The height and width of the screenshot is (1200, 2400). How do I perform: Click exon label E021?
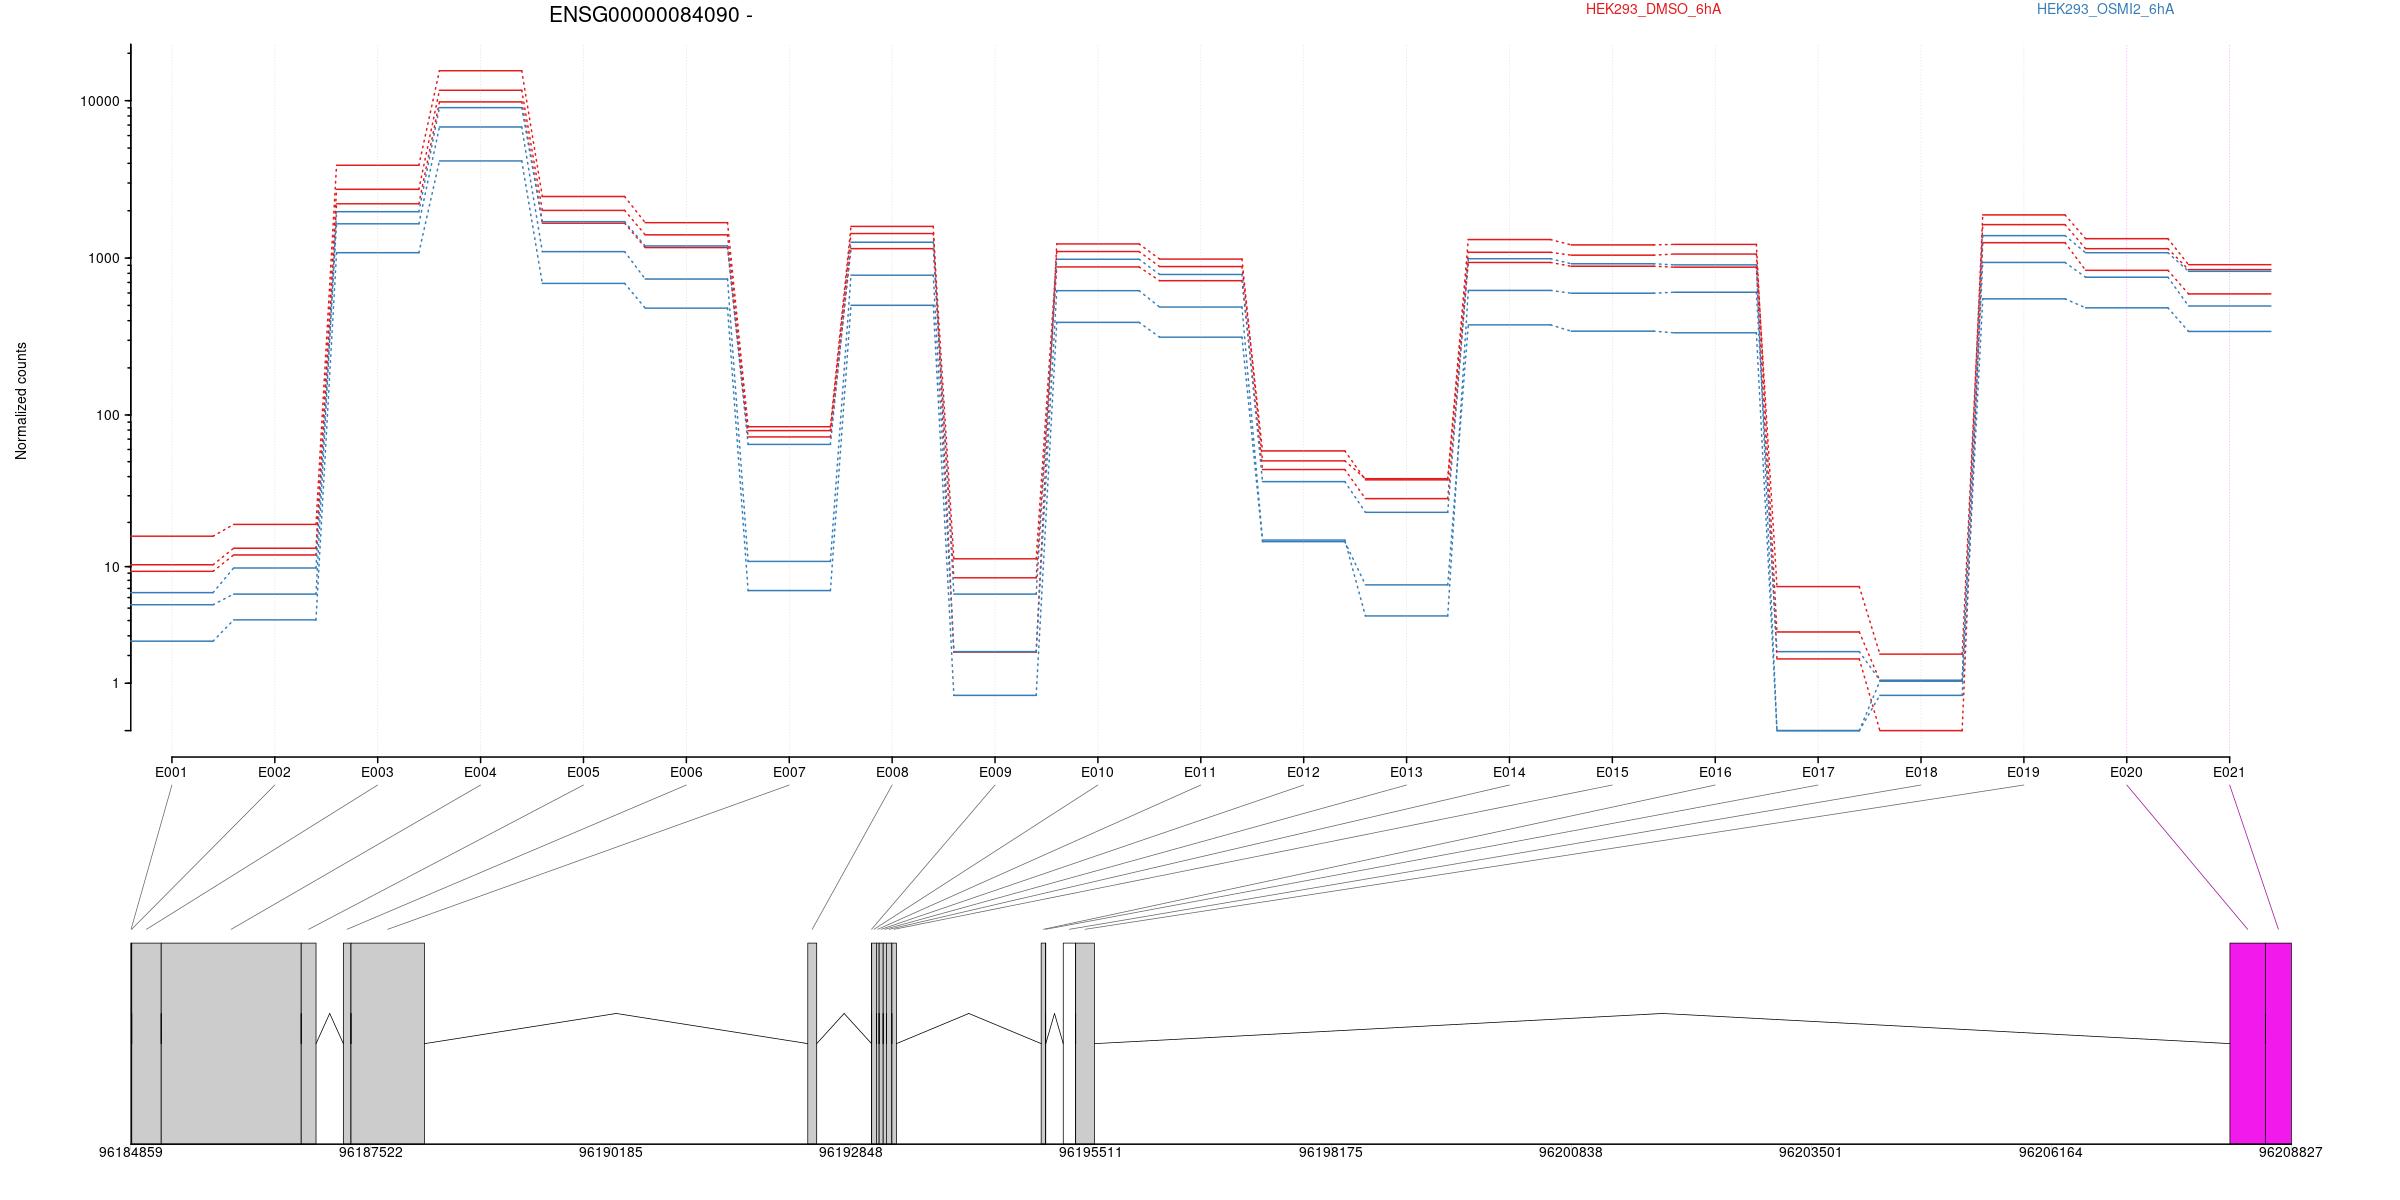click(x=2229, y=772)
